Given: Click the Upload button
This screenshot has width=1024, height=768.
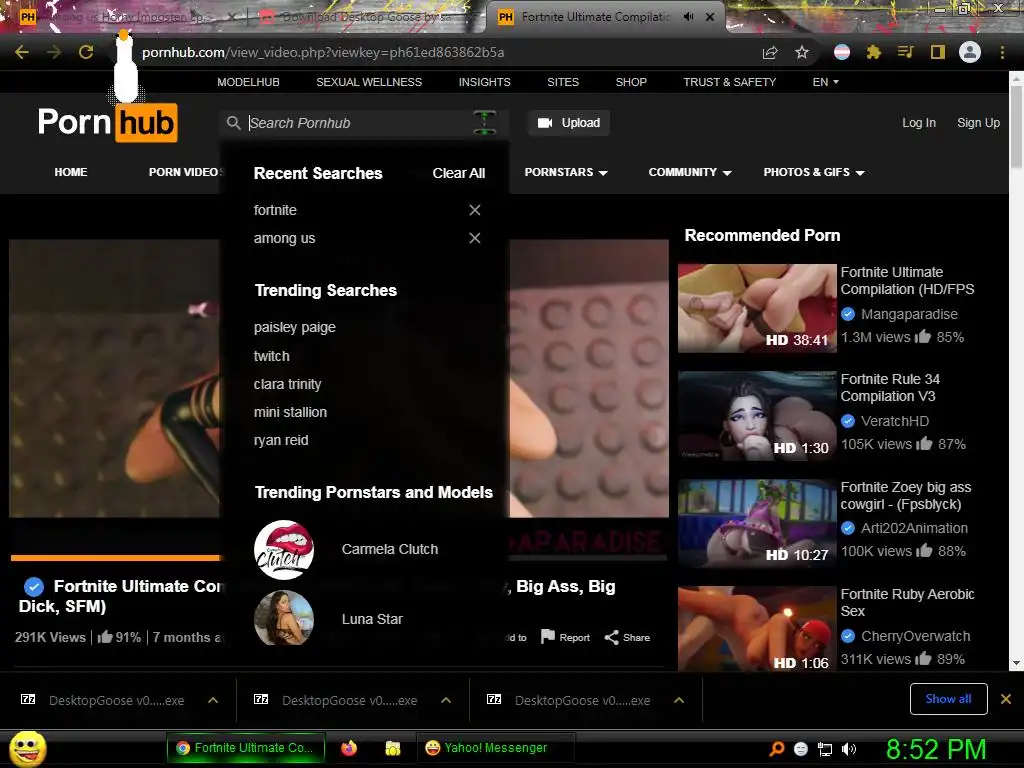Looking at the screenshot, I should [568, 123].
